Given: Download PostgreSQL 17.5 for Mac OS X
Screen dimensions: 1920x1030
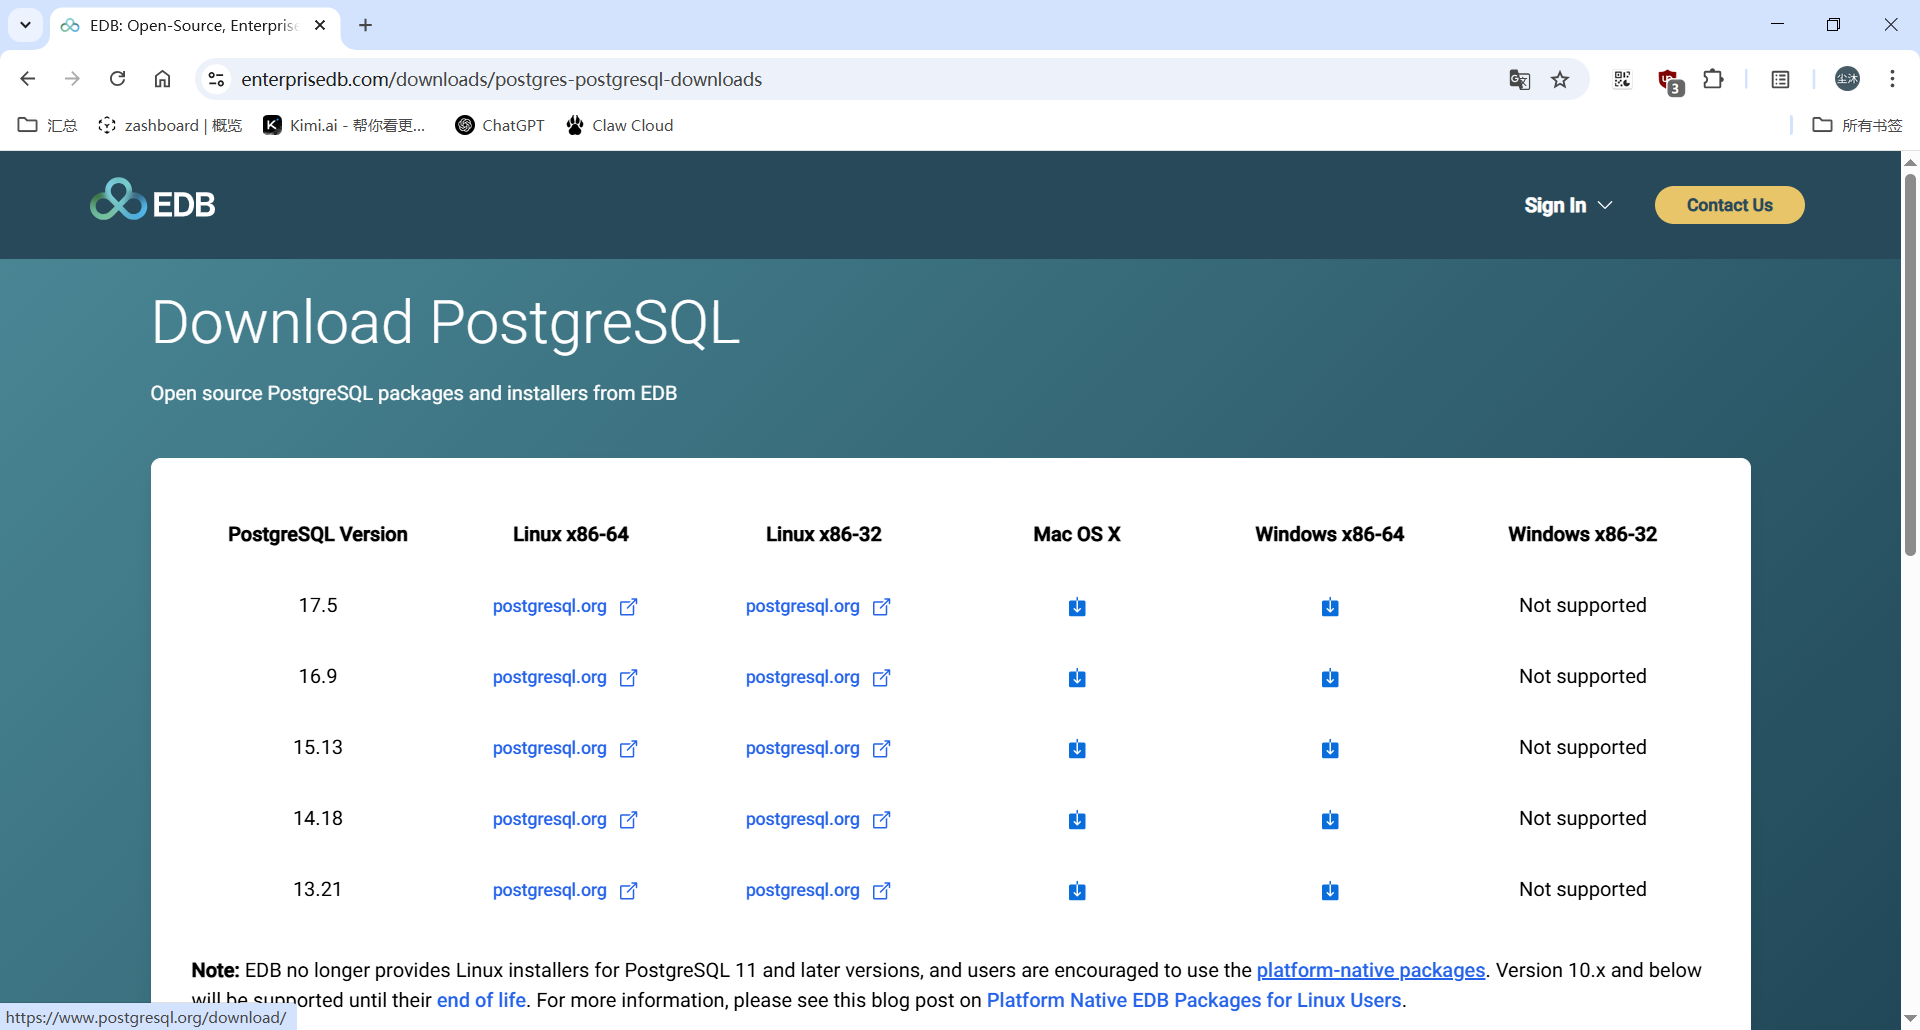Looking at the screenshot, I should point(1076,607).
